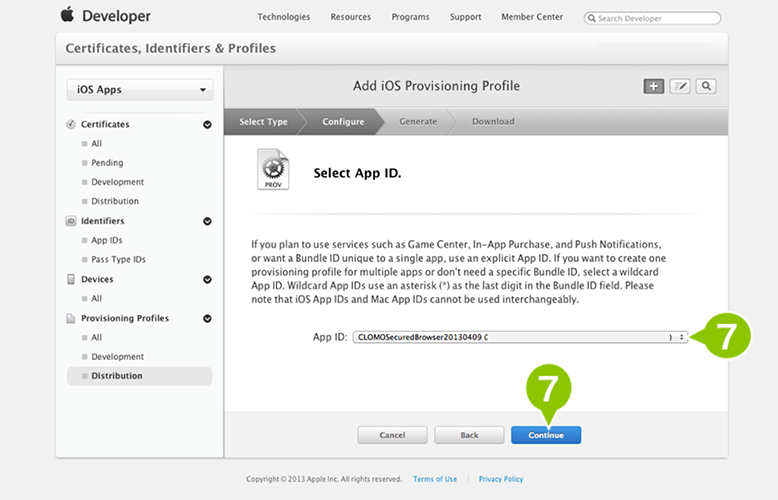Click 'Certificates, Identifiers & Profiles' heading
The height and width of the screenshot is (500, 778).
coord(171,48)
